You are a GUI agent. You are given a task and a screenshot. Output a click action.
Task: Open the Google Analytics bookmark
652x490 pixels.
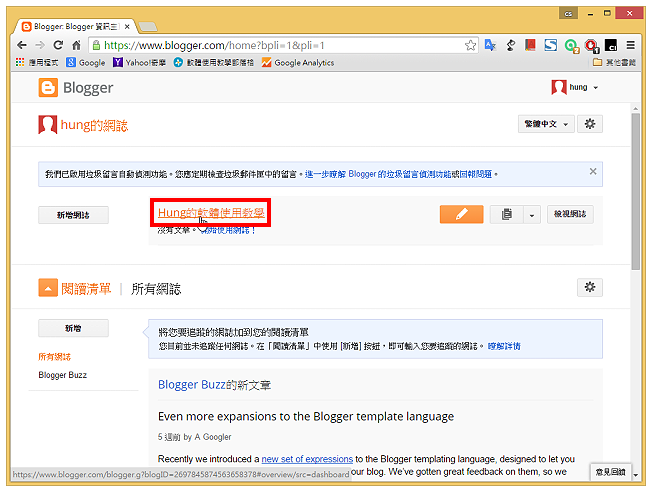click(298, 62)
